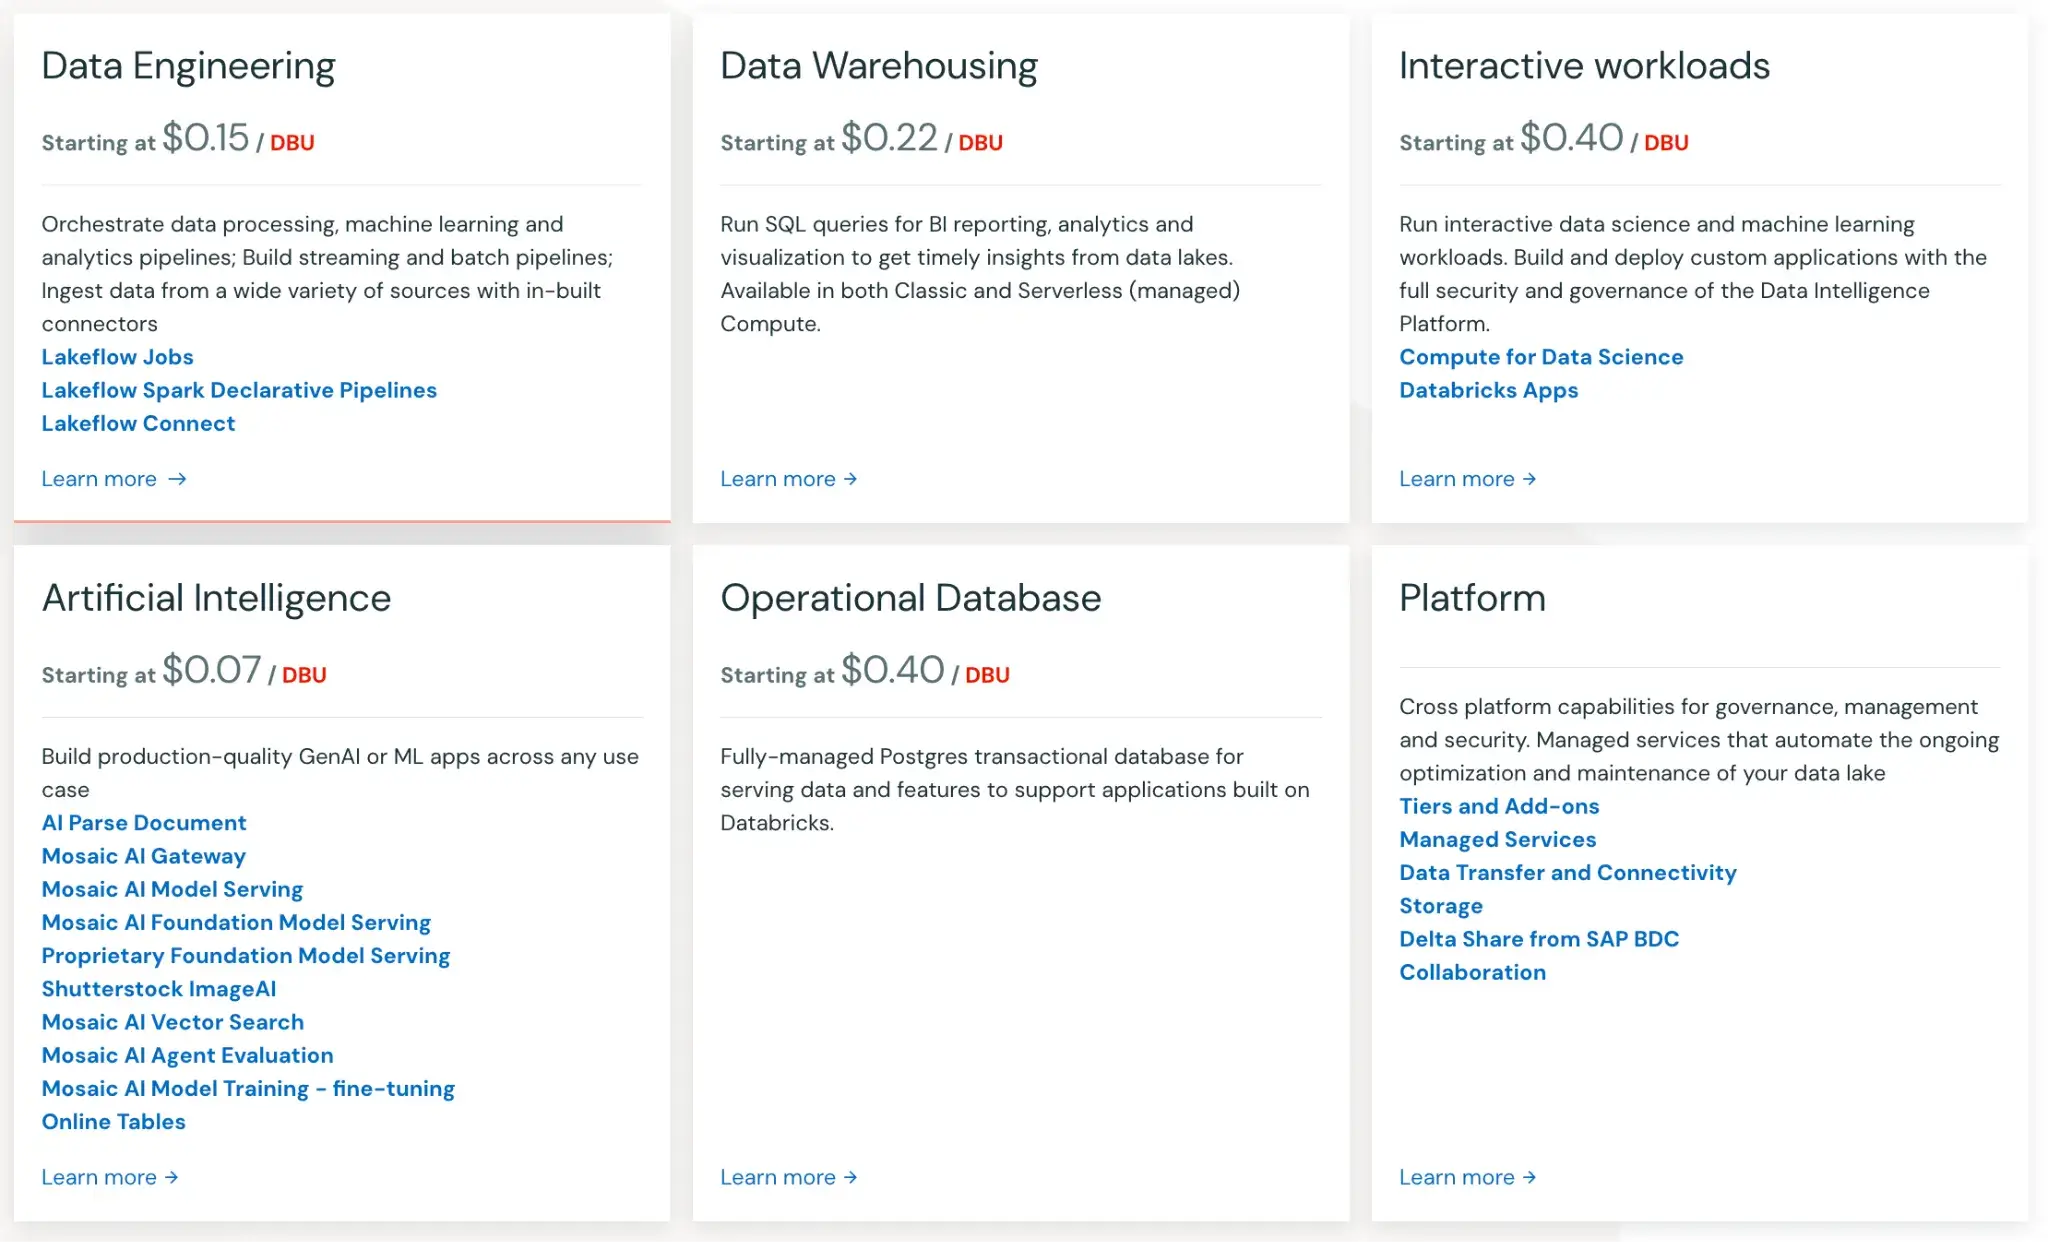Select Mosaic AI Vector Search link

click(172, 1022)
